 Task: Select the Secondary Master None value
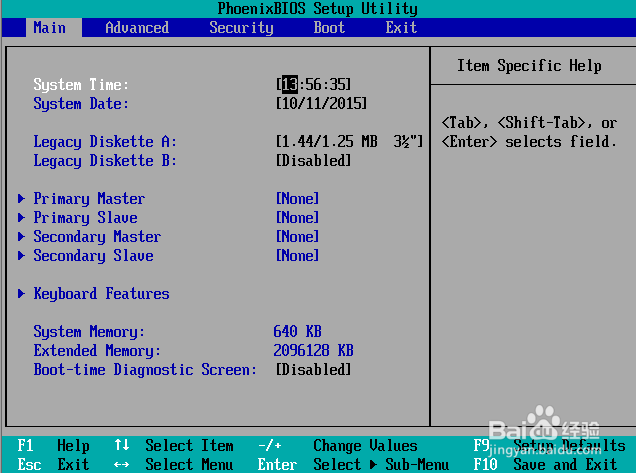pos(297,236)
